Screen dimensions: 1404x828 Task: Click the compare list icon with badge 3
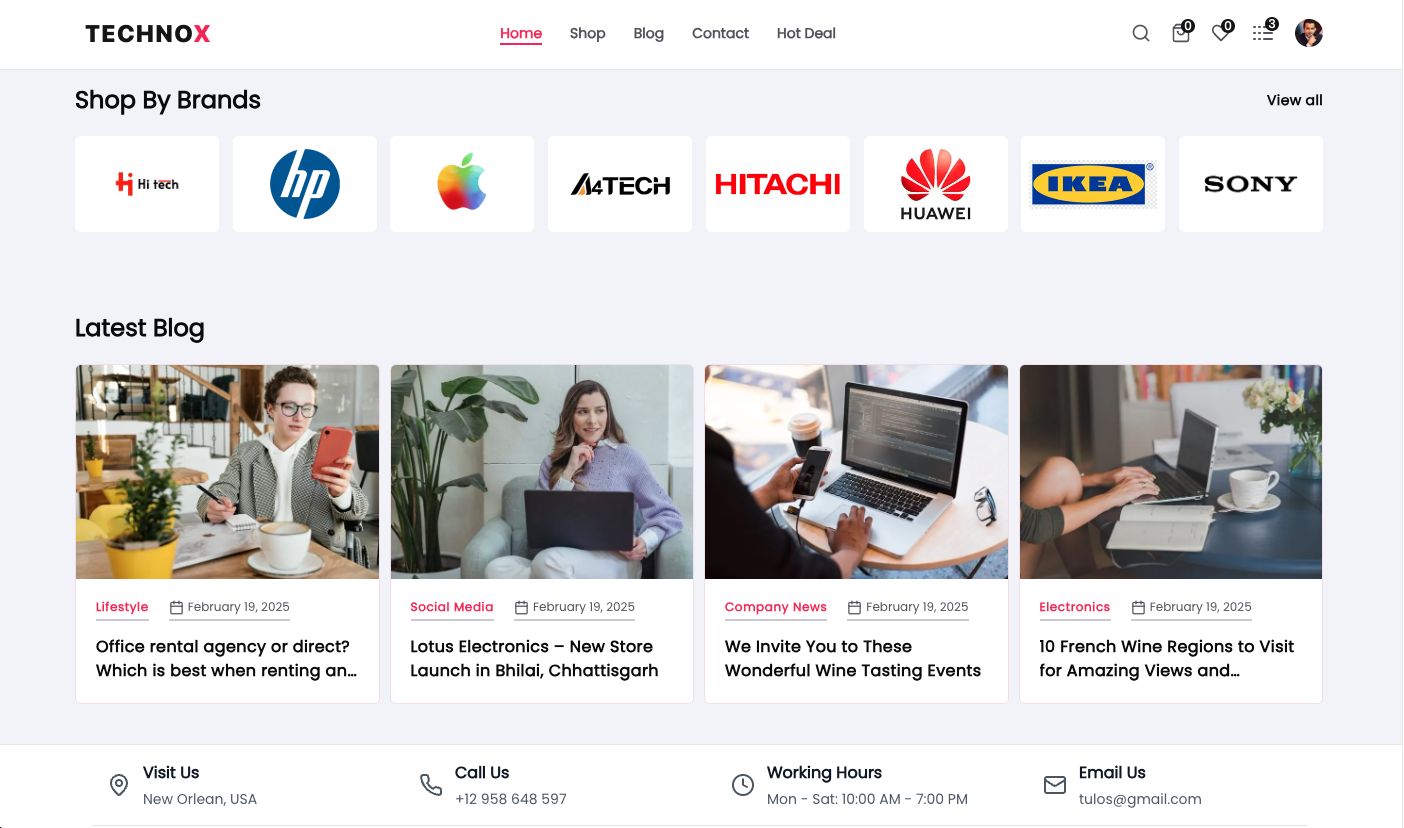[1263, 33]
